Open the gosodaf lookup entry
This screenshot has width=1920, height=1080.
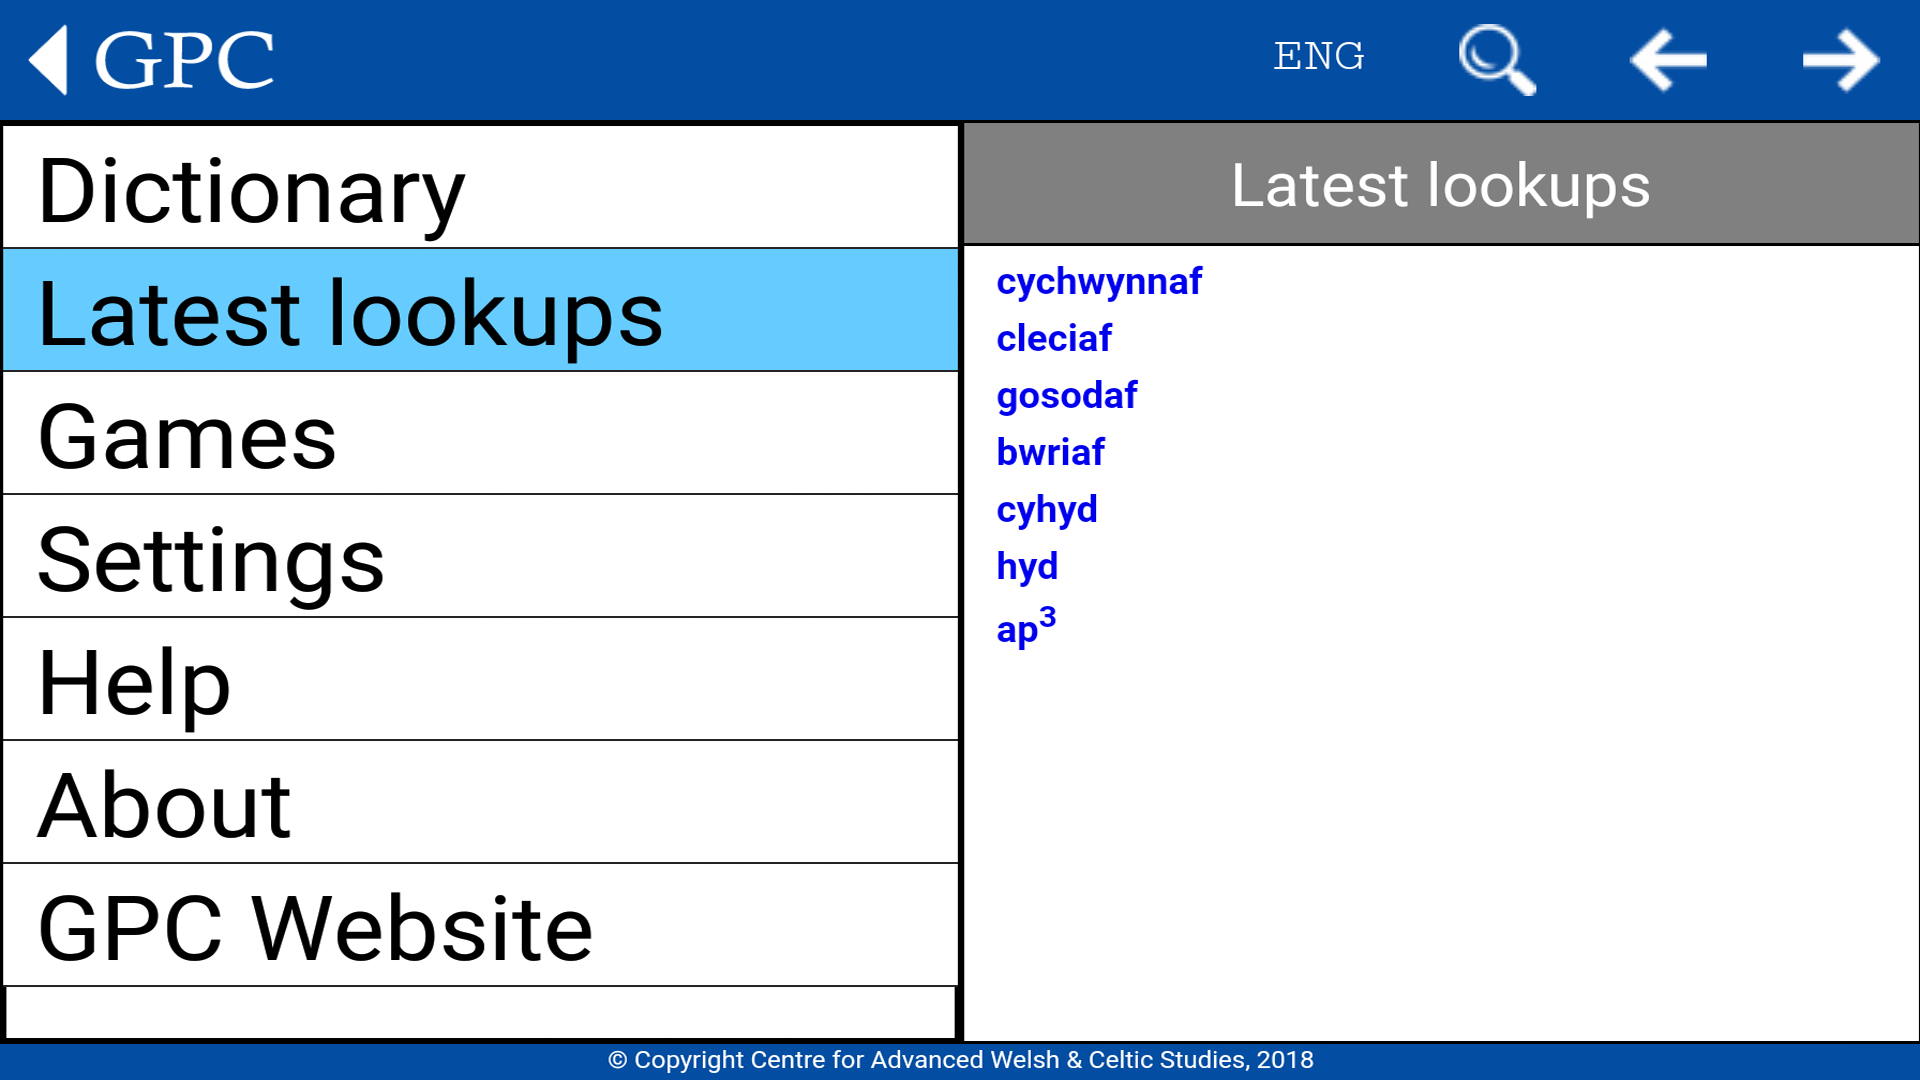1066,396
